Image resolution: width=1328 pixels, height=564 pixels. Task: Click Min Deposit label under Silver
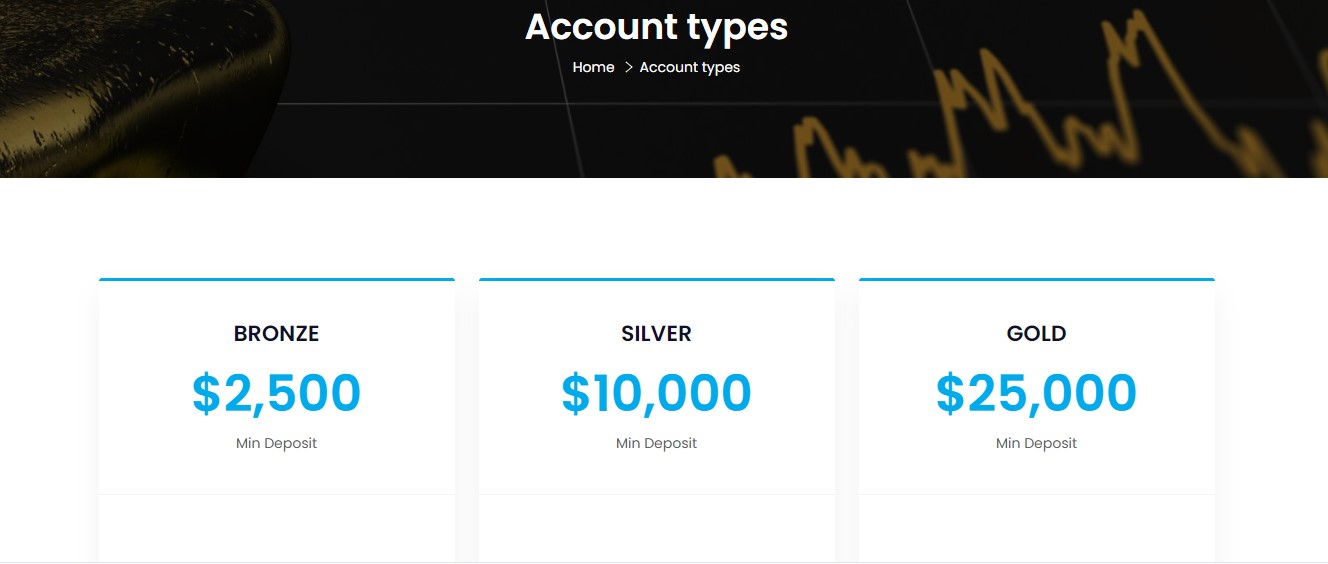656,443
